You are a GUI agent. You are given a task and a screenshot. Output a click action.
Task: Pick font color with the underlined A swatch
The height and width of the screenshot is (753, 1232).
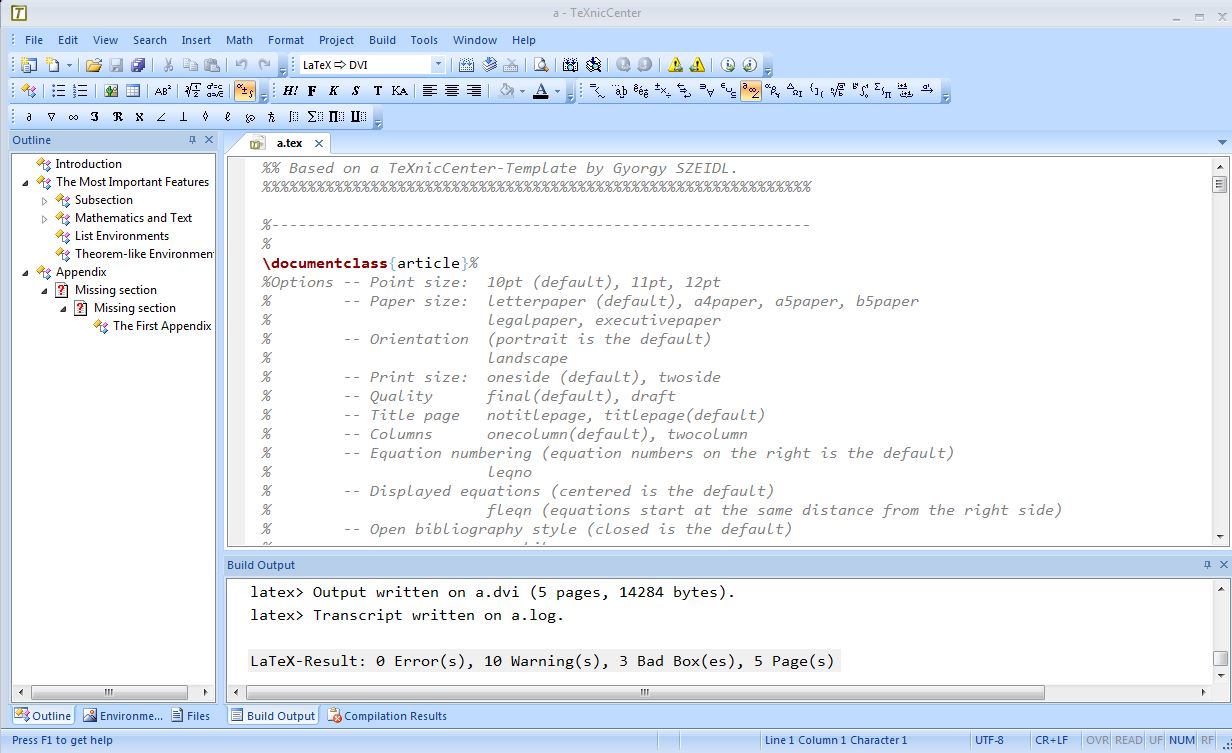point(541,91)
